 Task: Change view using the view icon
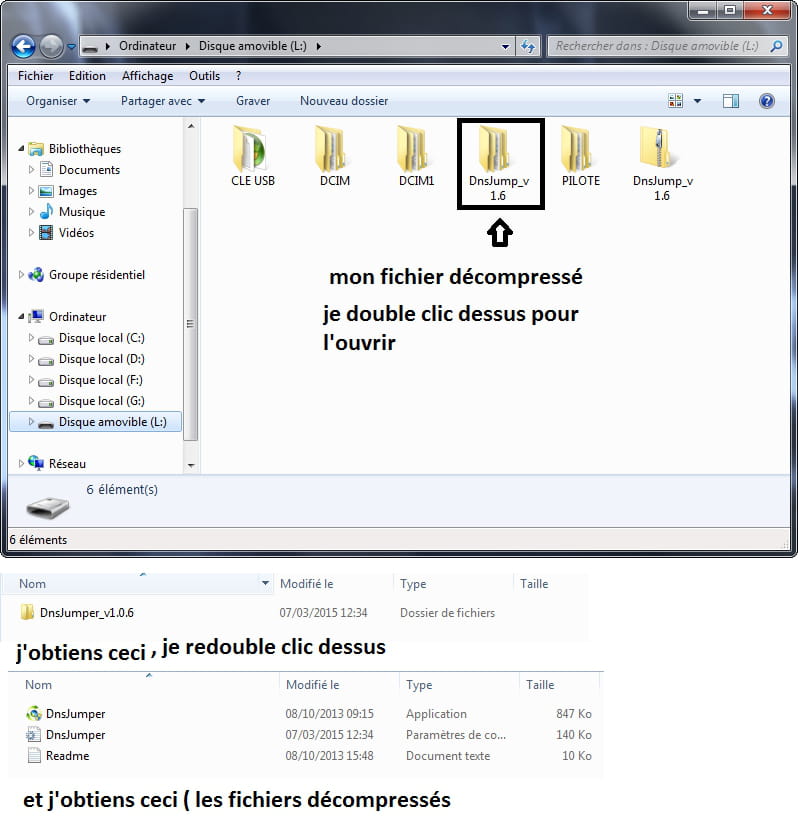[x=675, y=101]
